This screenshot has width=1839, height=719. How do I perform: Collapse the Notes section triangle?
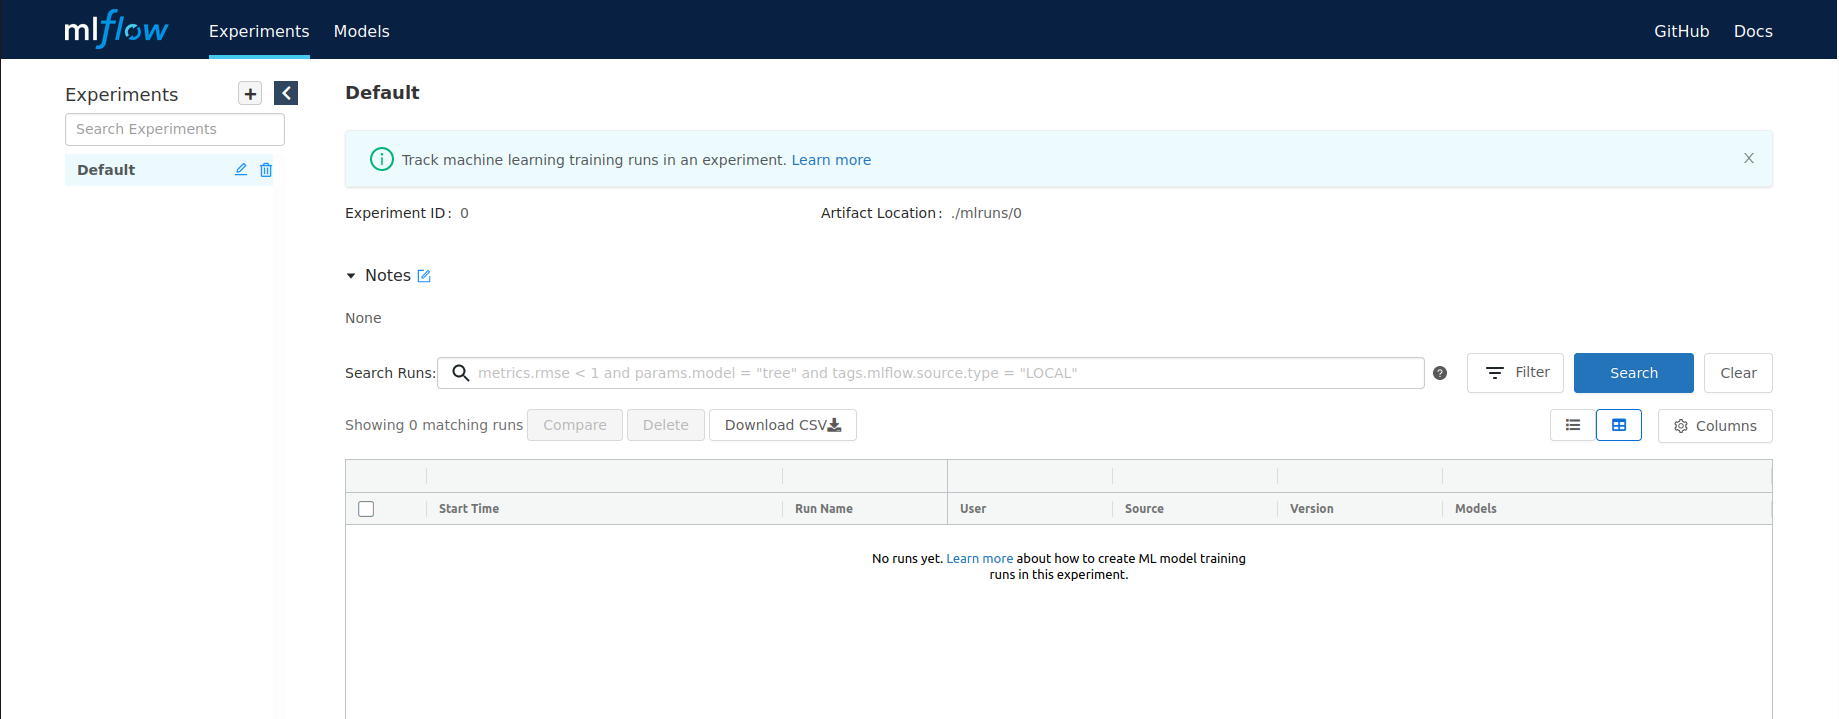(x=351, y=276)
